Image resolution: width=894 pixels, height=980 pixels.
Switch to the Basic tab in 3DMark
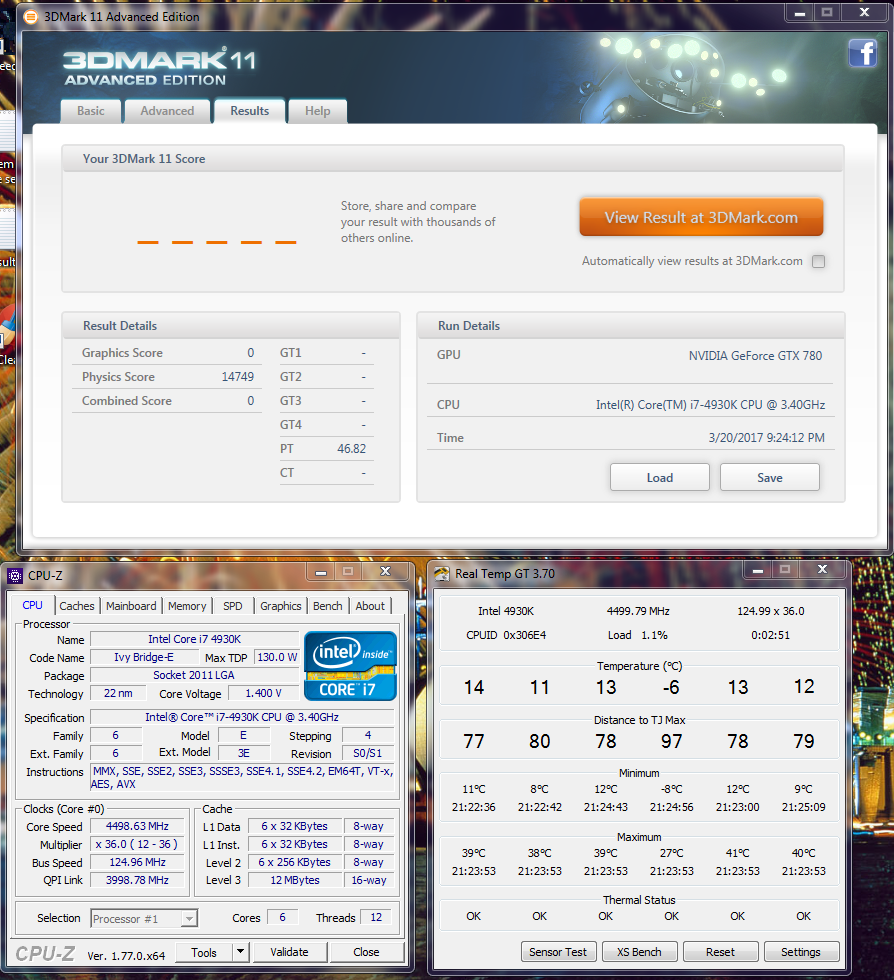tap(91, 111)
